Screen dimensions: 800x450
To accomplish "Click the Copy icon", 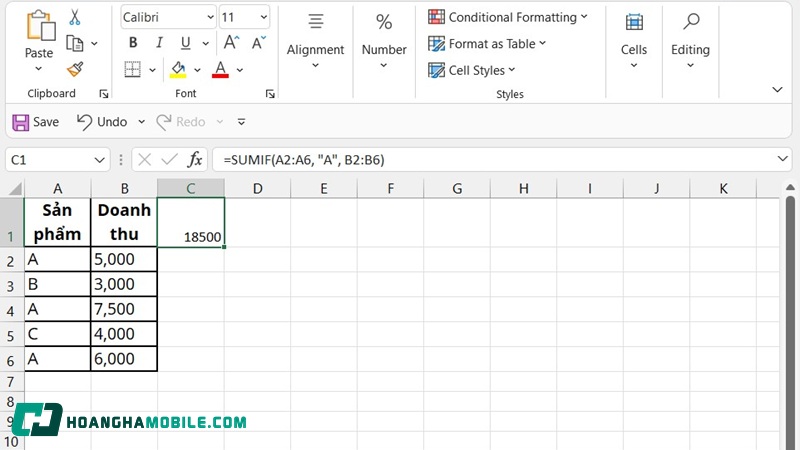I will tap(75, 44).
